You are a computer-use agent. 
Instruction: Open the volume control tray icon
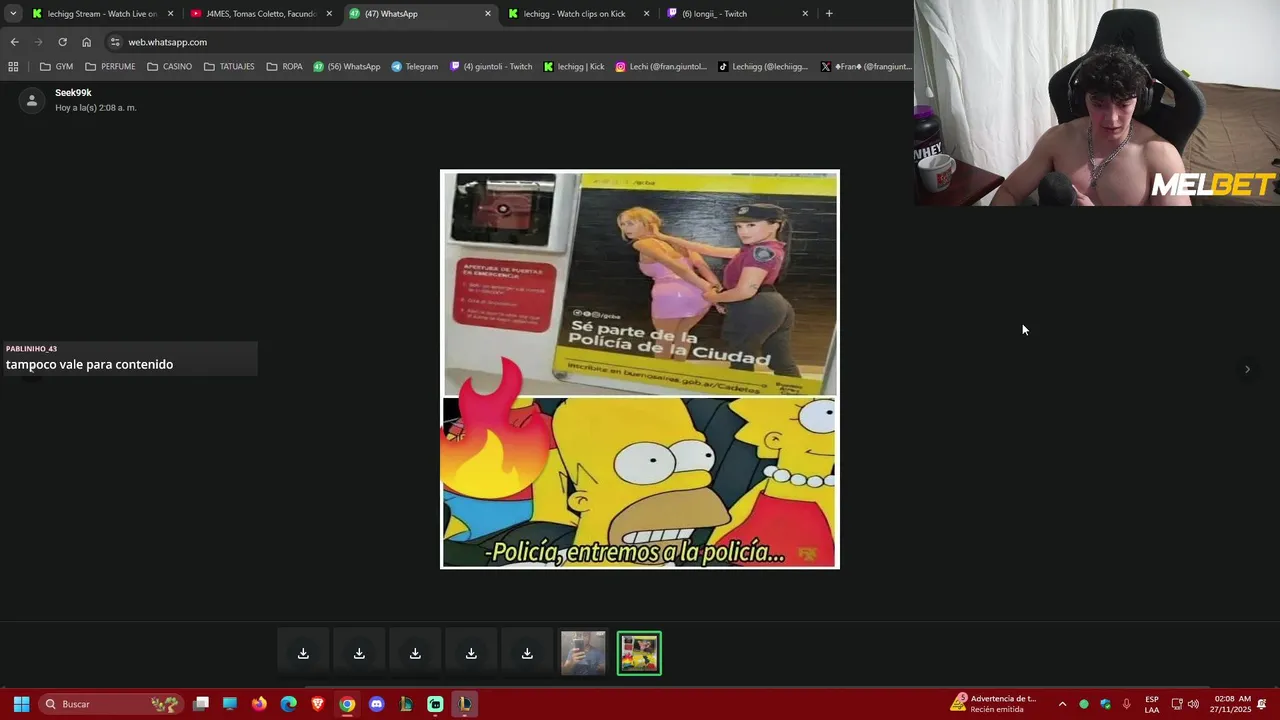(1193, 704)
